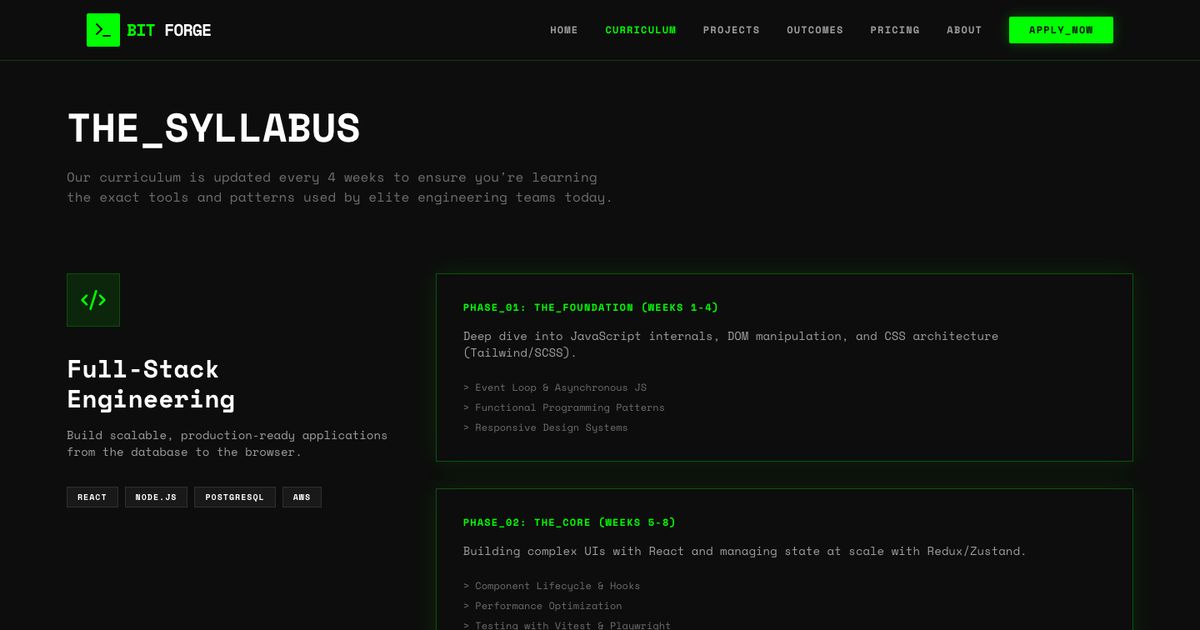Click 'Event Loop & Asynchronous JS' list item

tap(555, 387)
